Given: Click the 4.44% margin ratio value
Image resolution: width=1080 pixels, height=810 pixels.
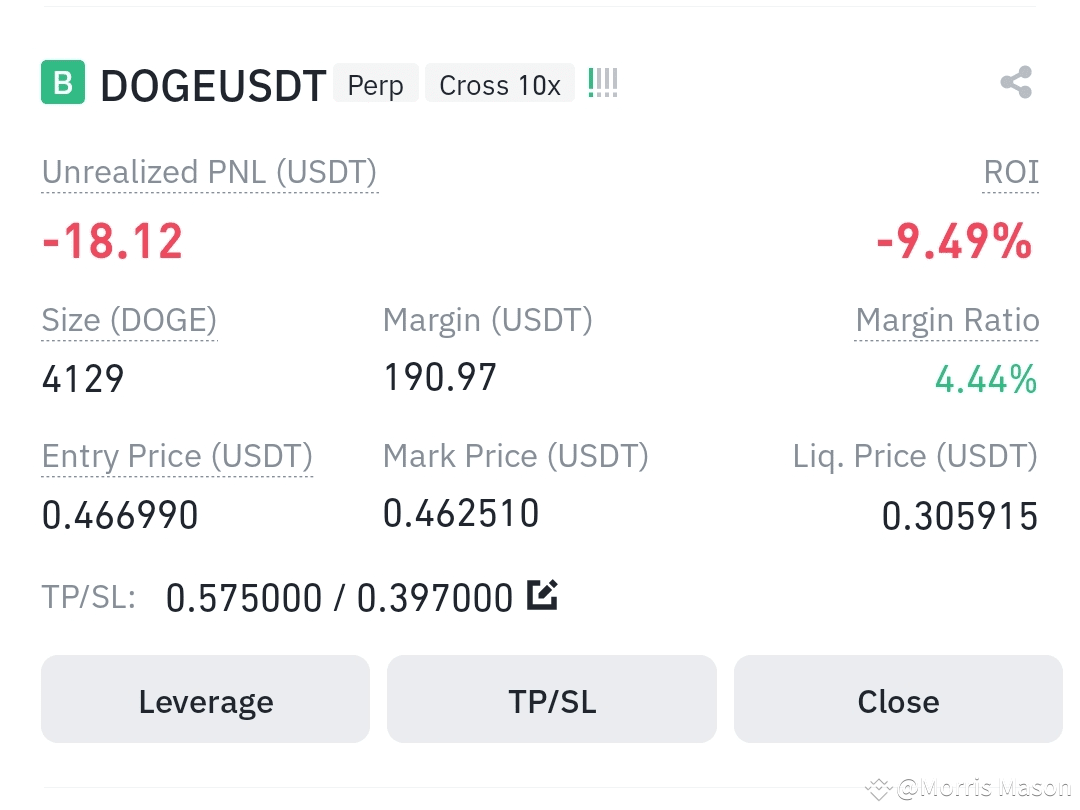Looking at the screenshot, I should (x=986, y=379).
